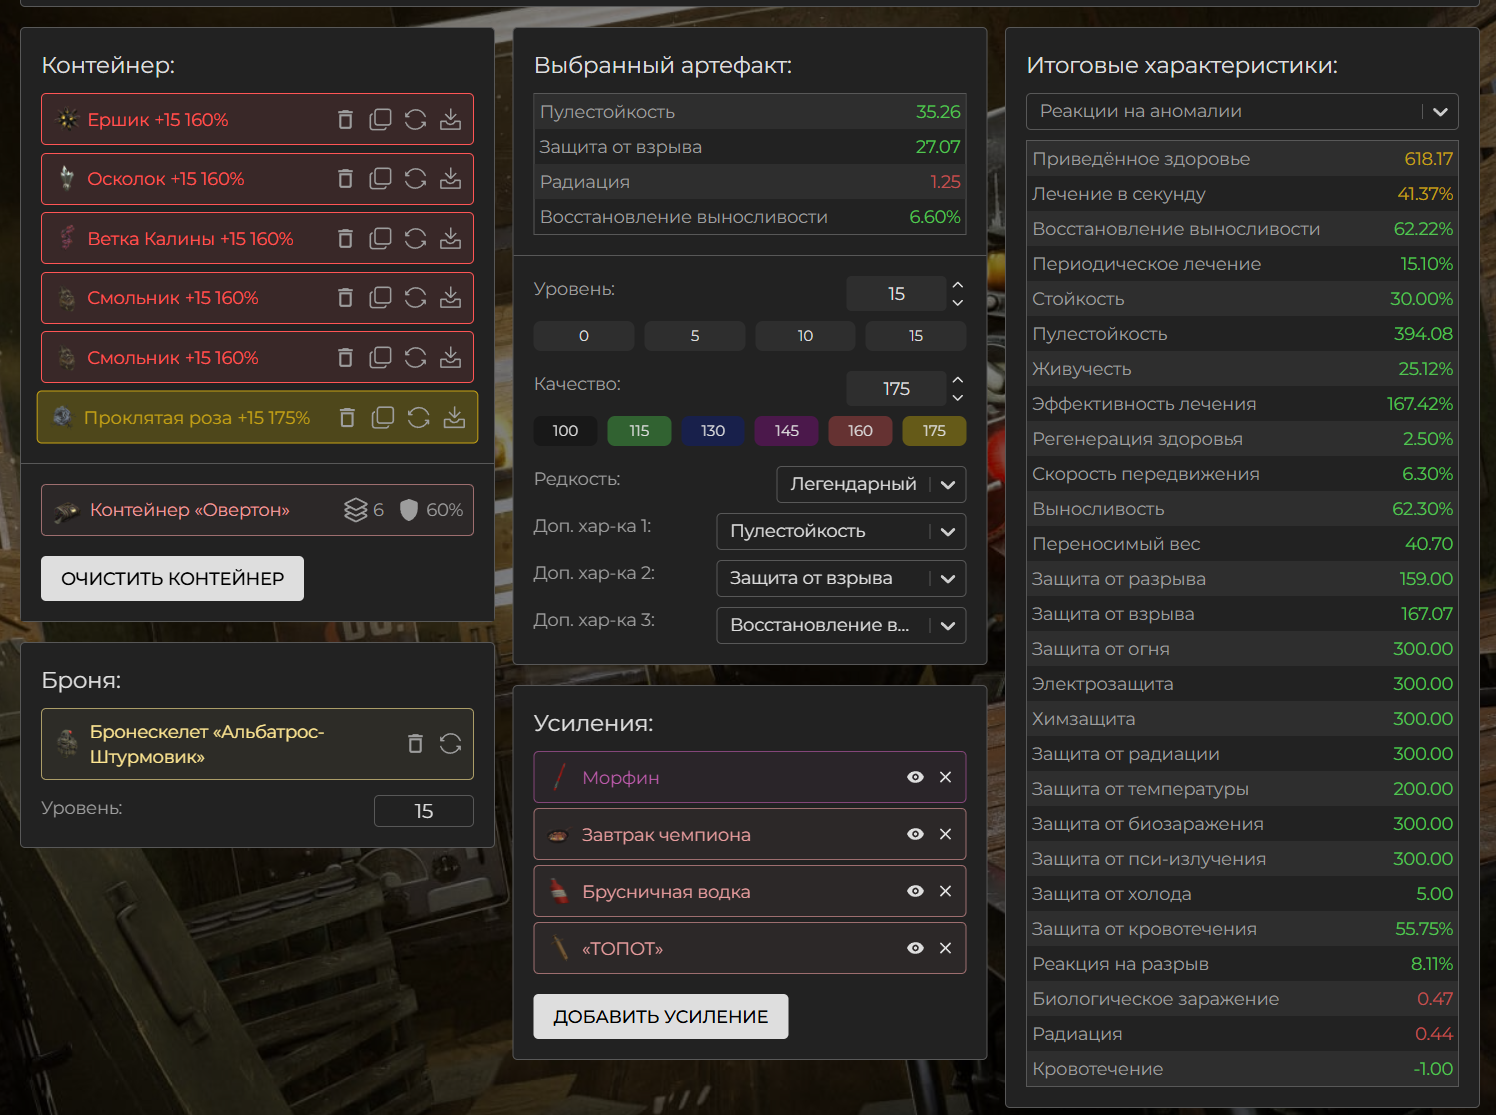This screenshot has height=1115, width=1496.
Task: Toggle visibility of Морфин boost
Action: click(915, 777)
